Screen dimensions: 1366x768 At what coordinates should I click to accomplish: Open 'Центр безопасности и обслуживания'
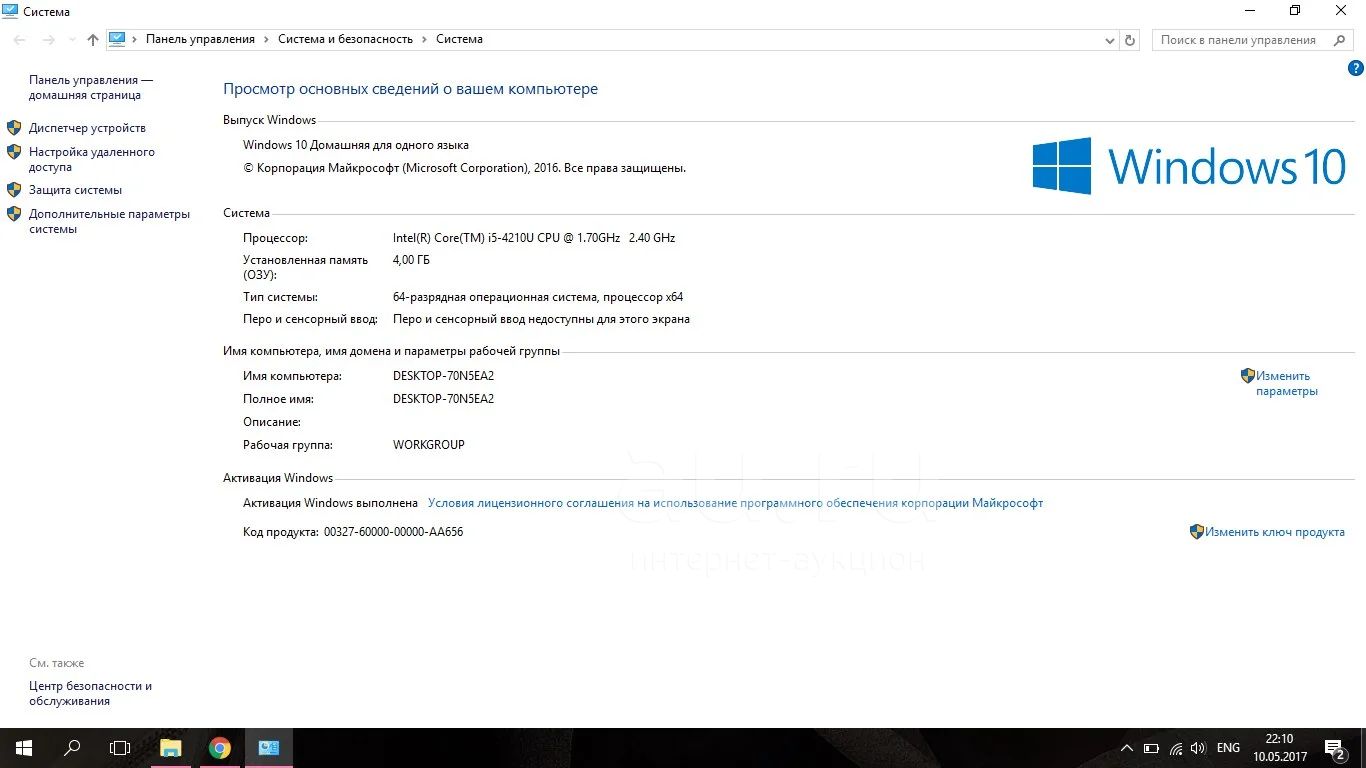[90, 694]
